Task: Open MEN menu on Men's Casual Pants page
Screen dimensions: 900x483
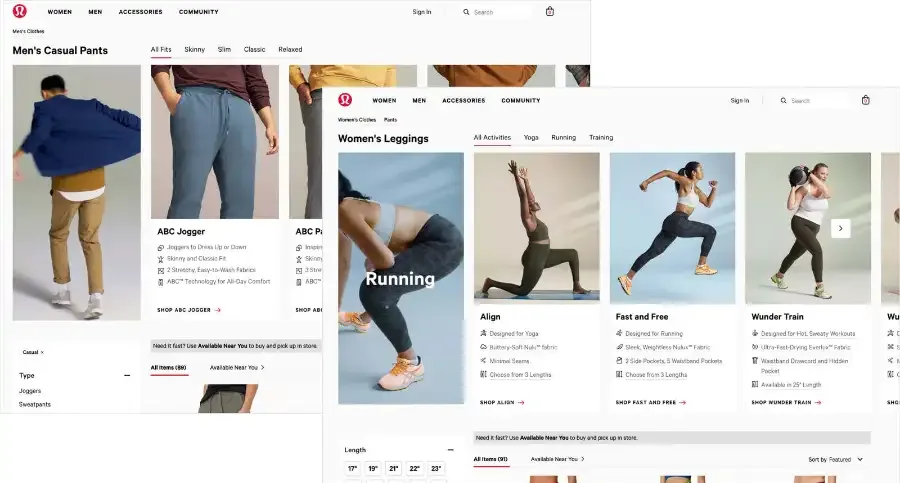Action: click(x=95, y=12)
